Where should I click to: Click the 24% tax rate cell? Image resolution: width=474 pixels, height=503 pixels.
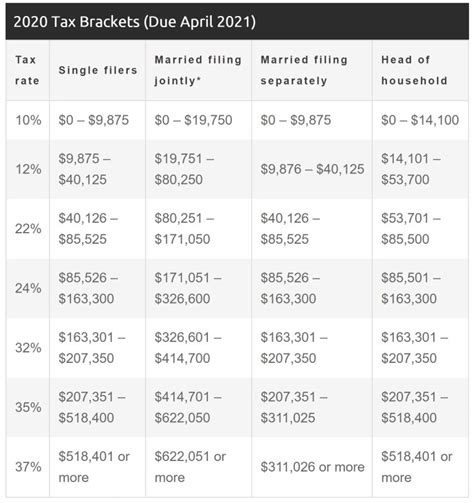pos(28,288)
